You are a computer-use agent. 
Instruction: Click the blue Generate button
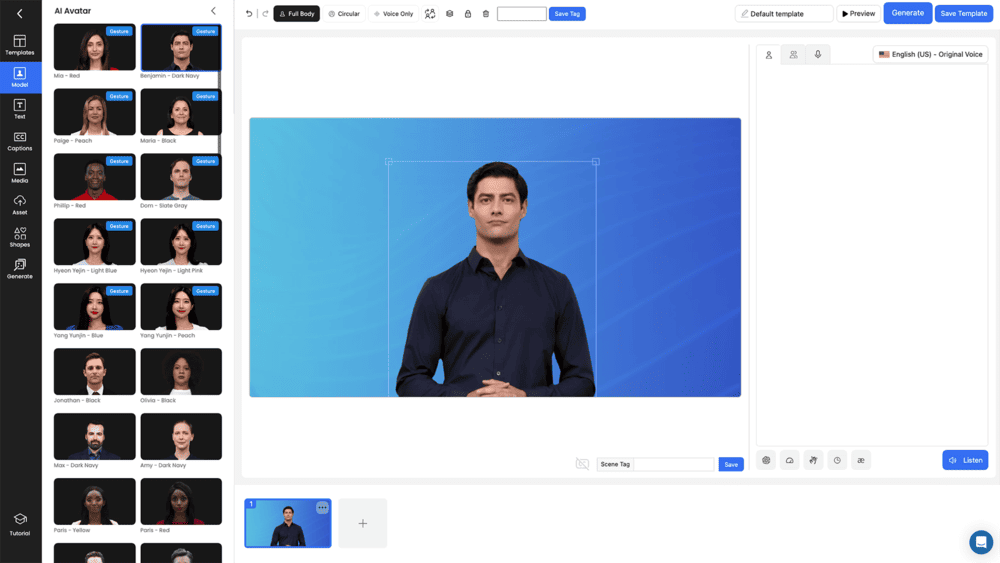click(x=908, y=13)
